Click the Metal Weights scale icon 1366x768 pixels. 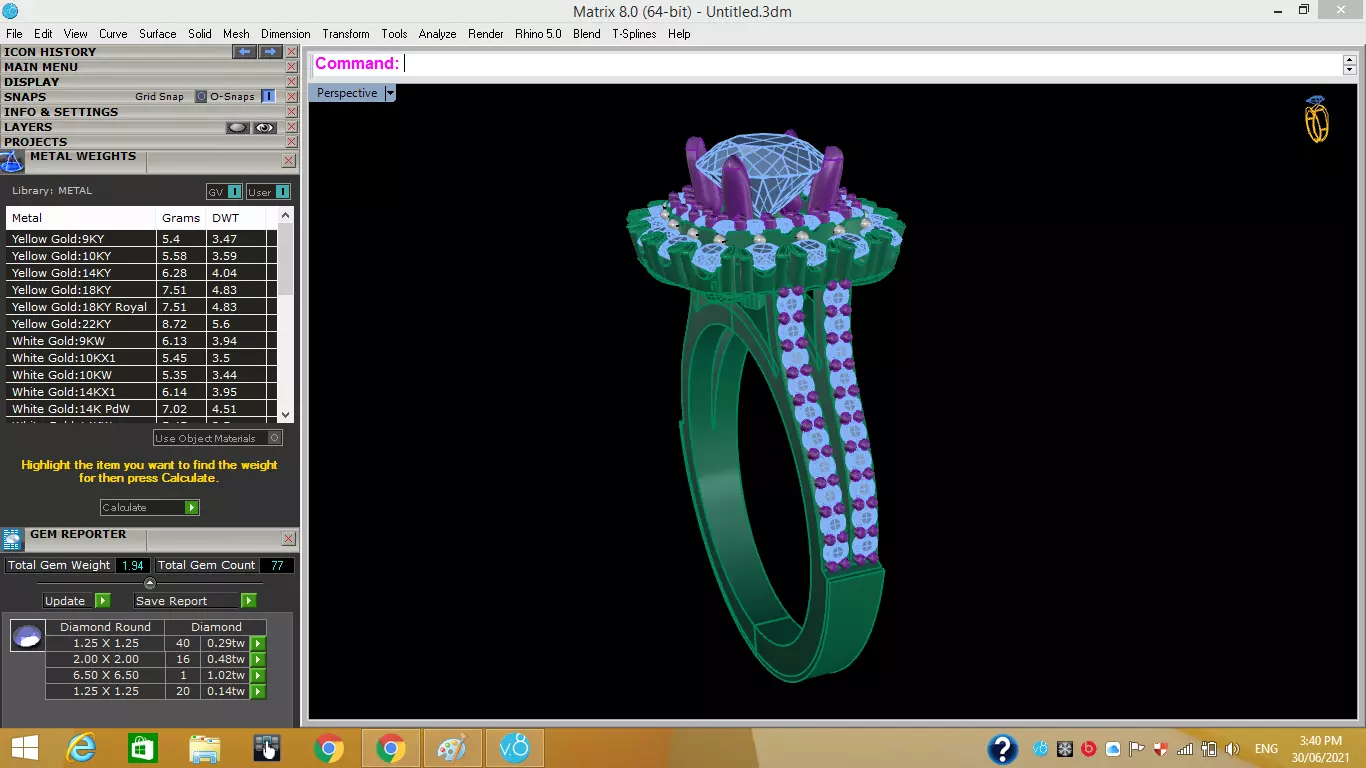pos(13,162)
